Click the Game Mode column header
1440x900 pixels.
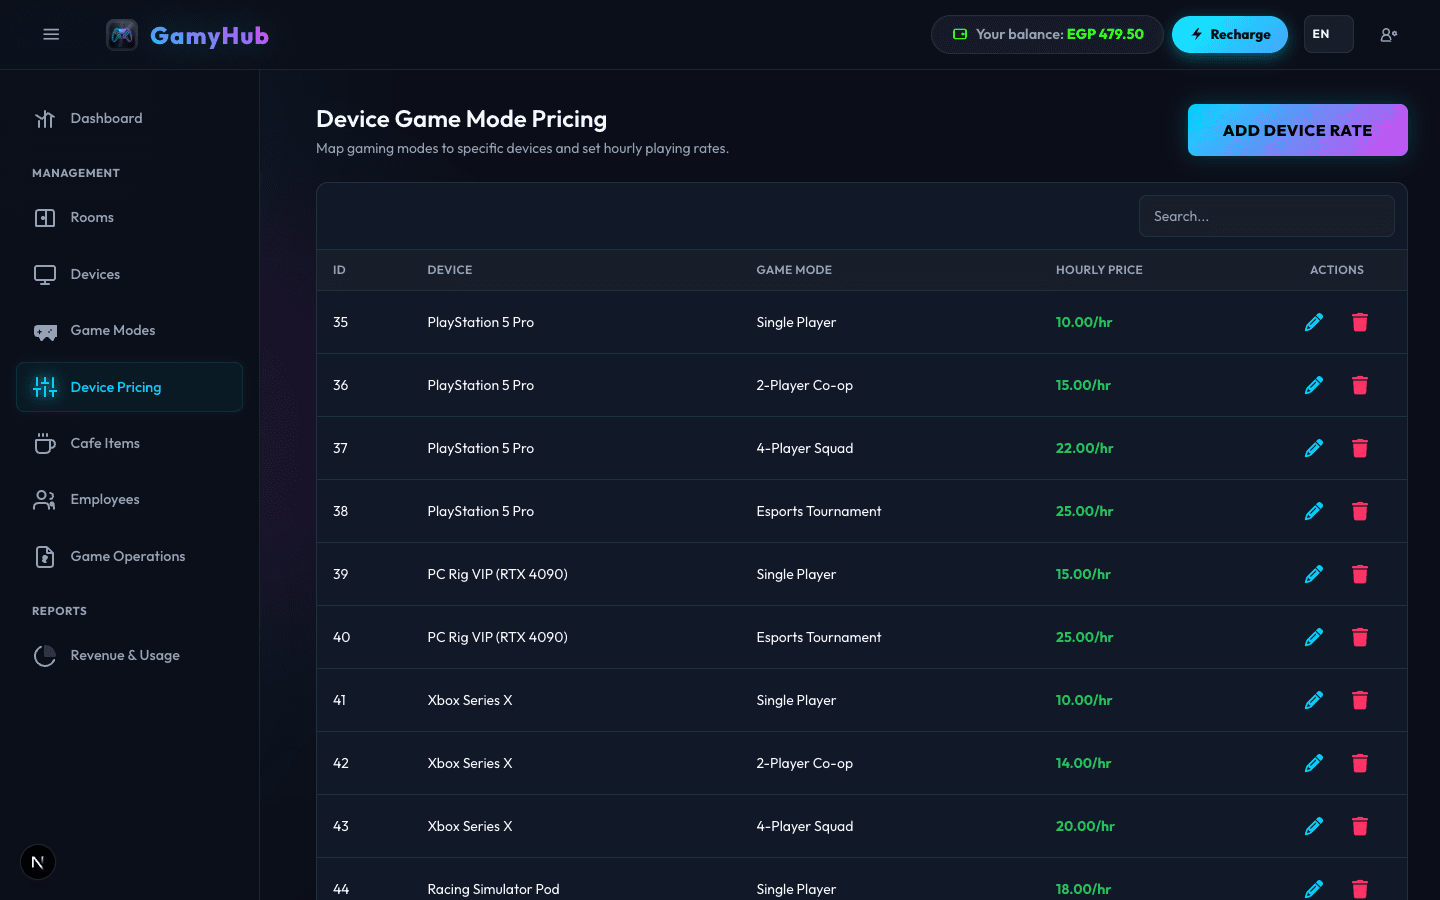(794, 270)
